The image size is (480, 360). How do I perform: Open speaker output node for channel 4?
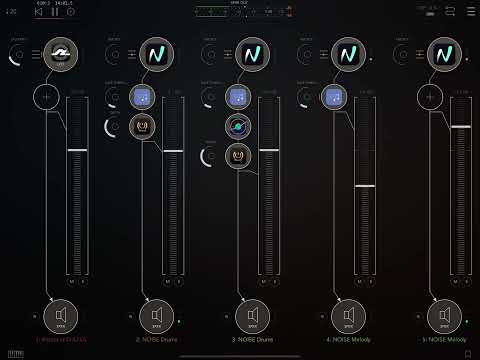(x=348, y=316)
